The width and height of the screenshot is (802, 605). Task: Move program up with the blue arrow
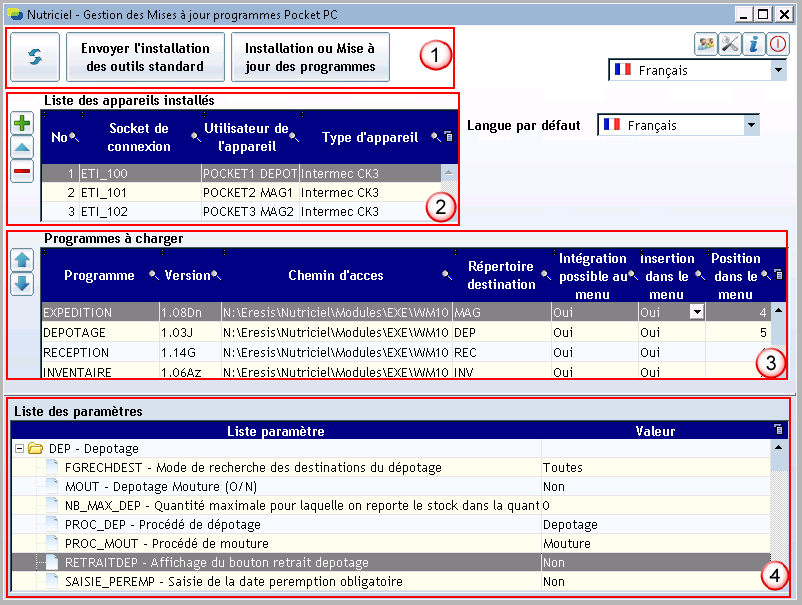click(x=22, y=260)
